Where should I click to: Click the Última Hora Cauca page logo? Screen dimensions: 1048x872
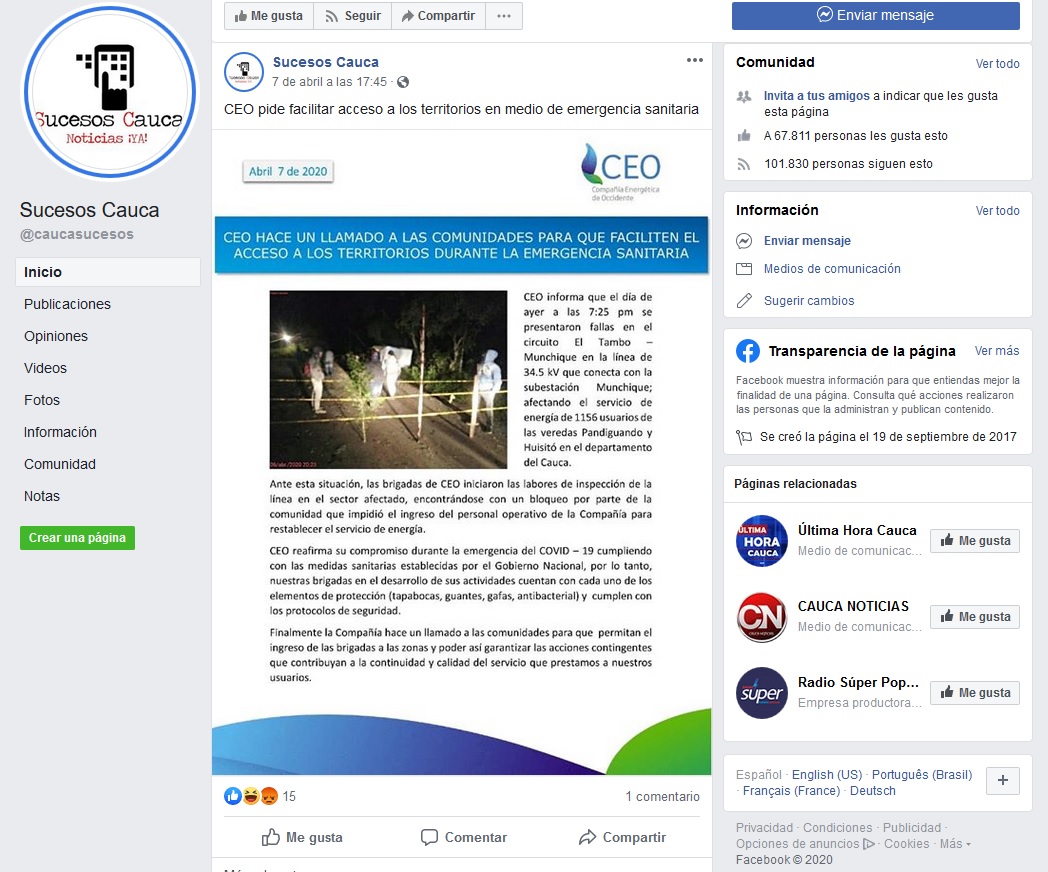pyautogui.click(x=762, y=541)
